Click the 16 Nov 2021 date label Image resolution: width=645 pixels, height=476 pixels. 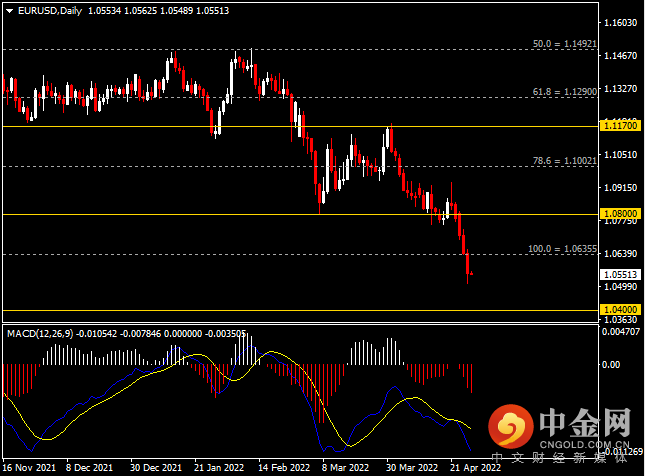click(x=29, y=468)
